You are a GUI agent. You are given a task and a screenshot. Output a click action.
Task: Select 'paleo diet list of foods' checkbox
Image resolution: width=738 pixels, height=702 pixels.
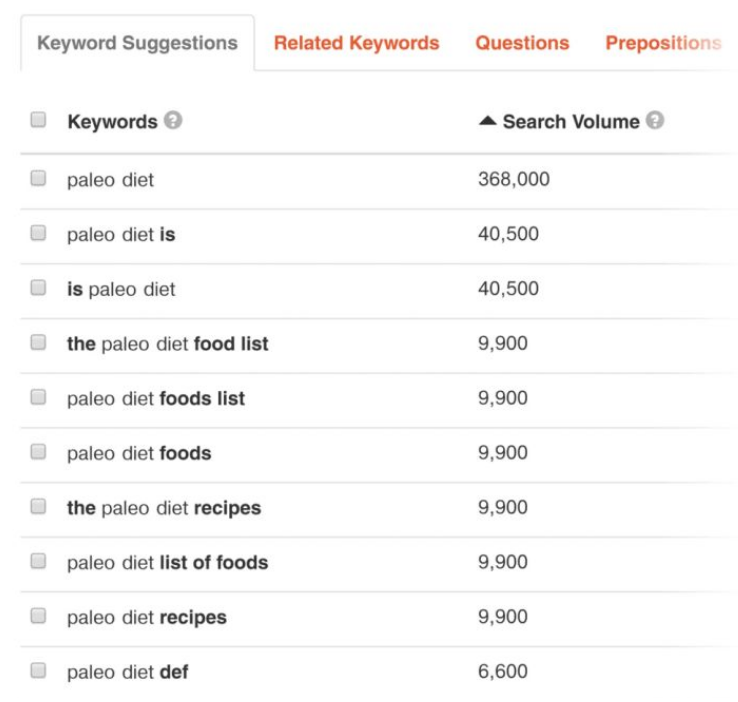pyautogui.click(x=38, y=561)
